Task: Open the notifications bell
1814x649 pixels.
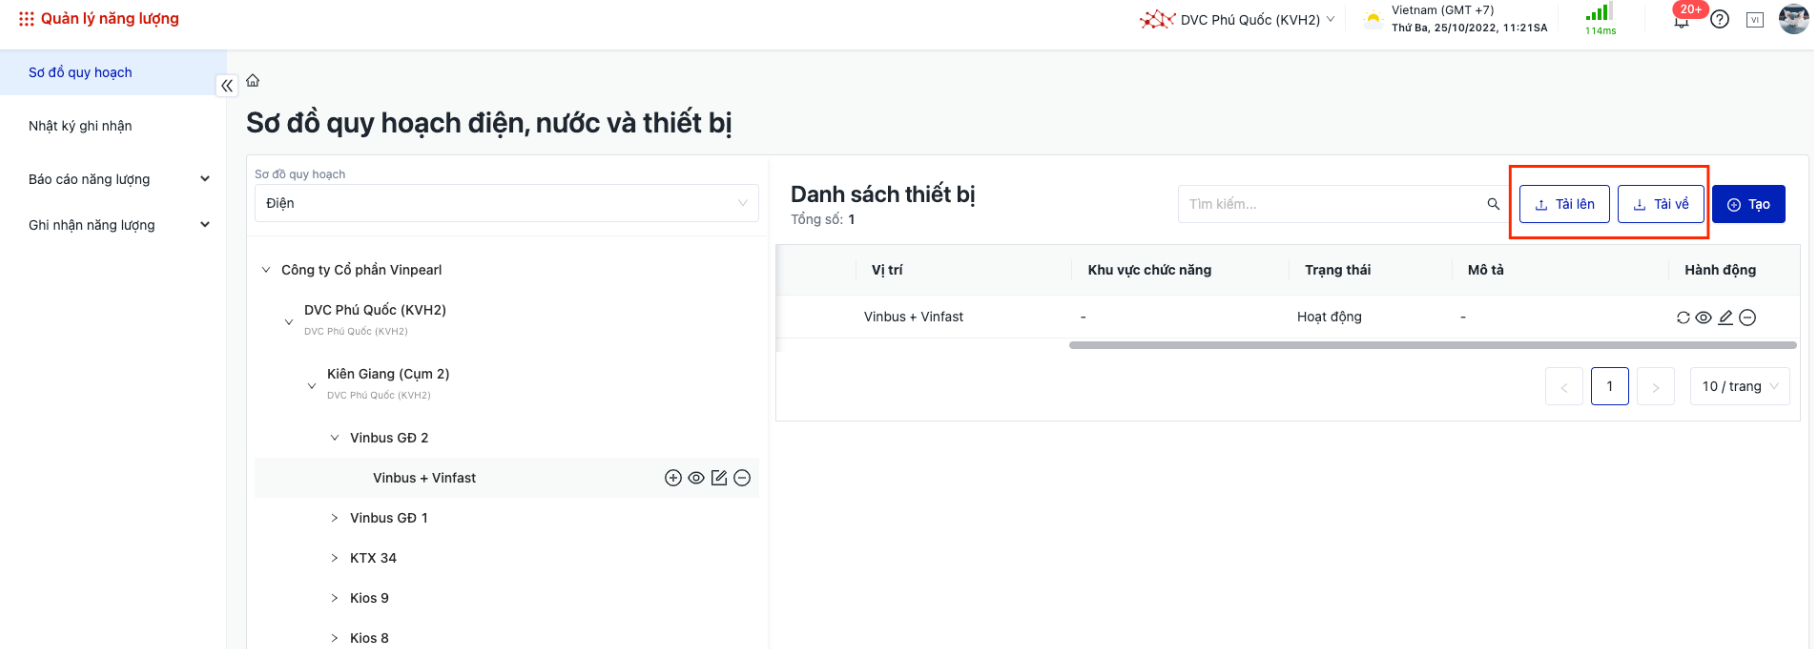Action: tap(1682, 20)
